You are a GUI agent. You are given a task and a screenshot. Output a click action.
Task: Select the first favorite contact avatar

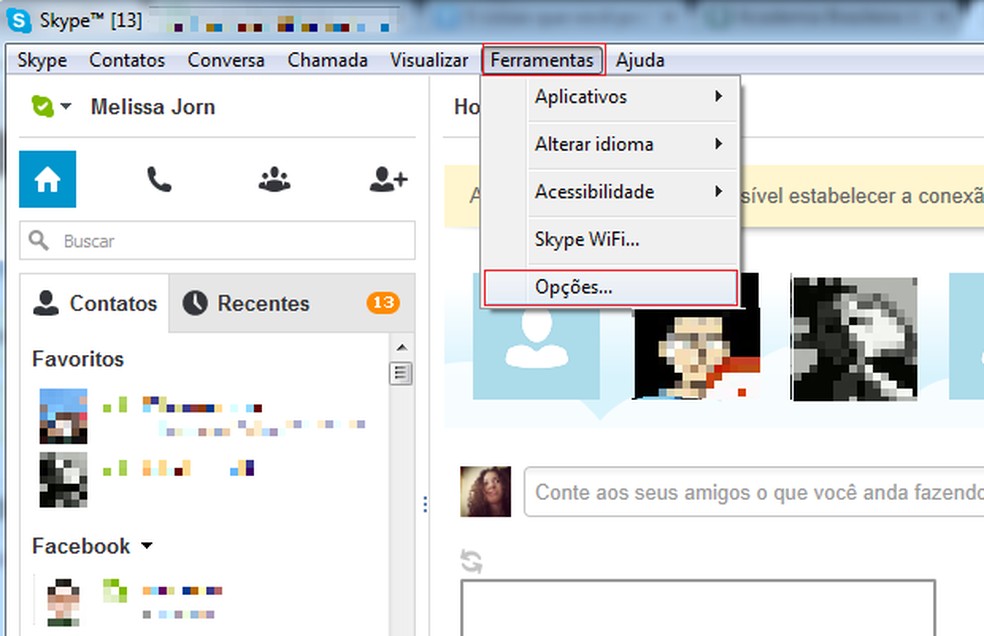pyautogui.click(x=63, y=416)
